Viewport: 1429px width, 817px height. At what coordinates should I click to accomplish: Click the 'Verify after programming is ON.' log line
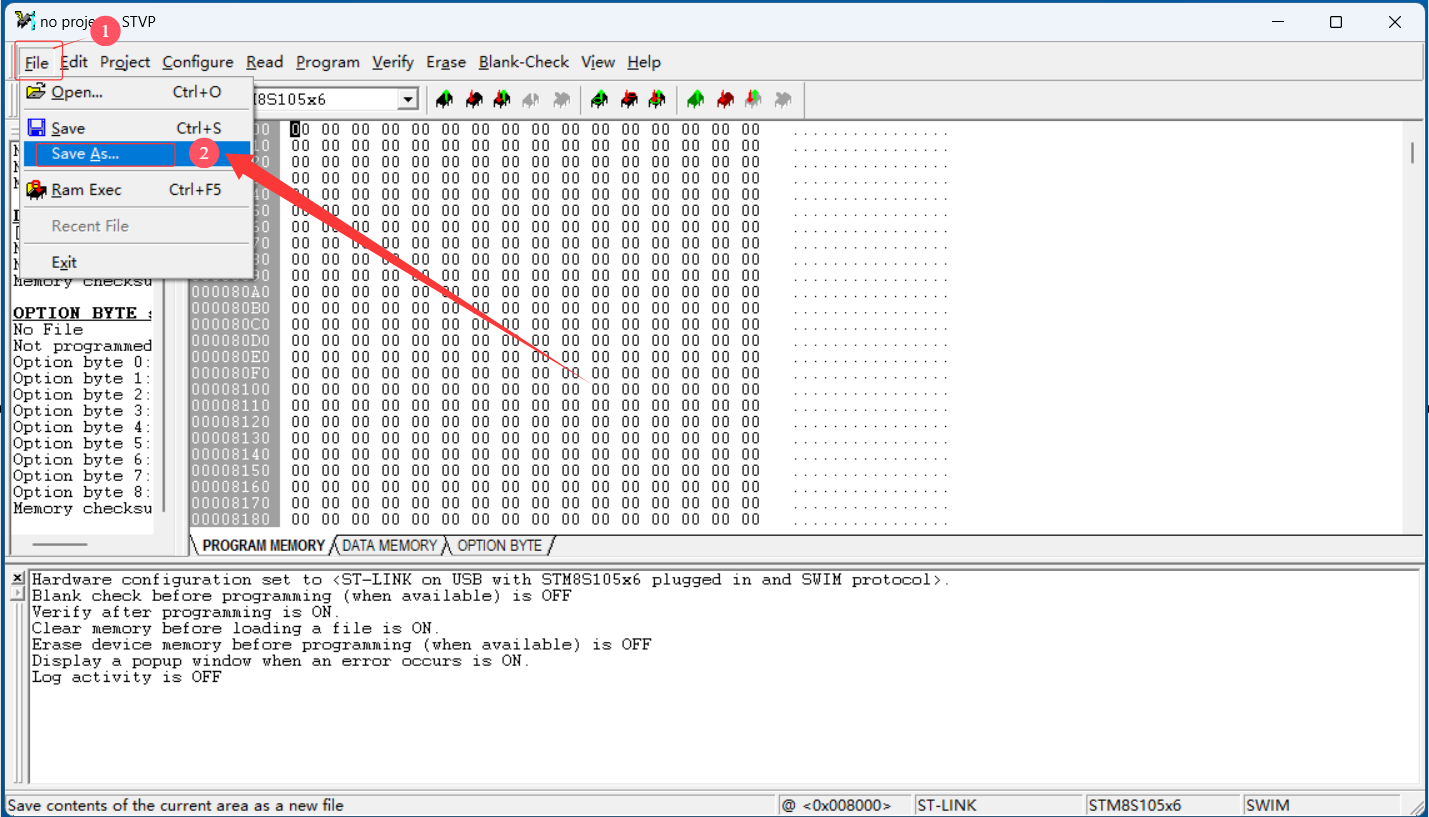click(x=186, y=612)
